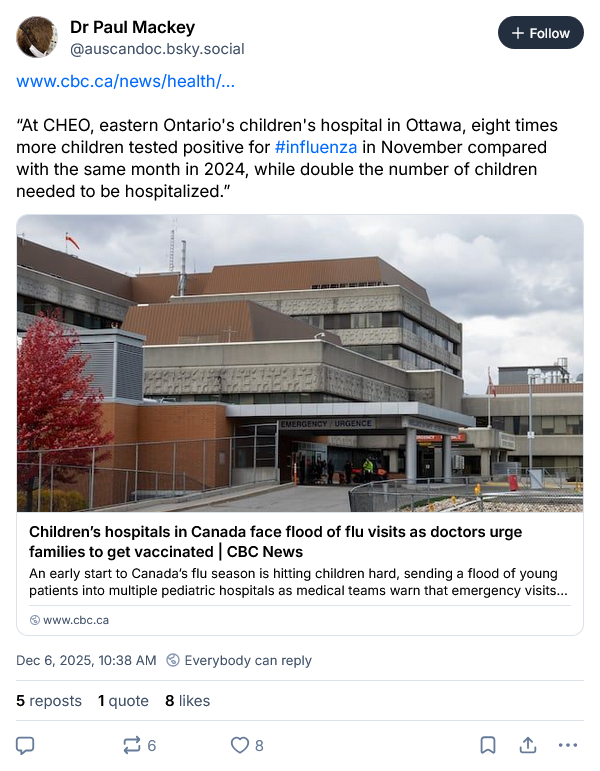Open the share post icon

click(527, 745)
